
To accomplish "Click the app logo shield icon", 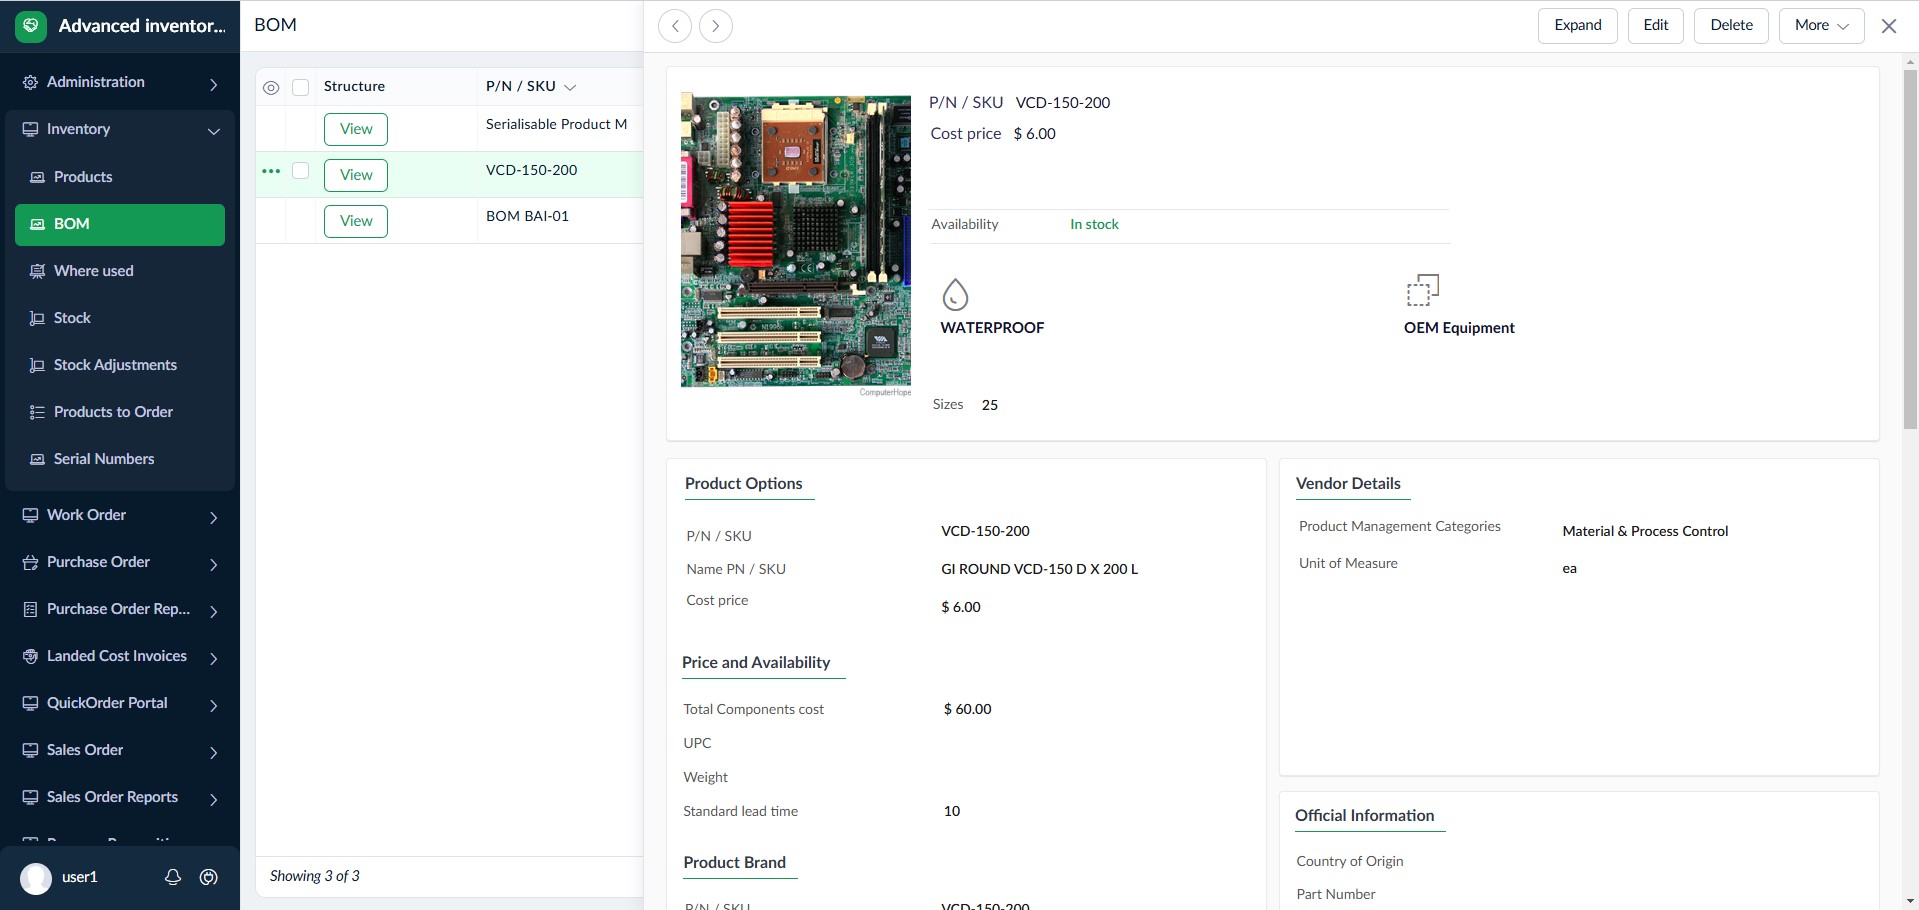I will point(31,26).
